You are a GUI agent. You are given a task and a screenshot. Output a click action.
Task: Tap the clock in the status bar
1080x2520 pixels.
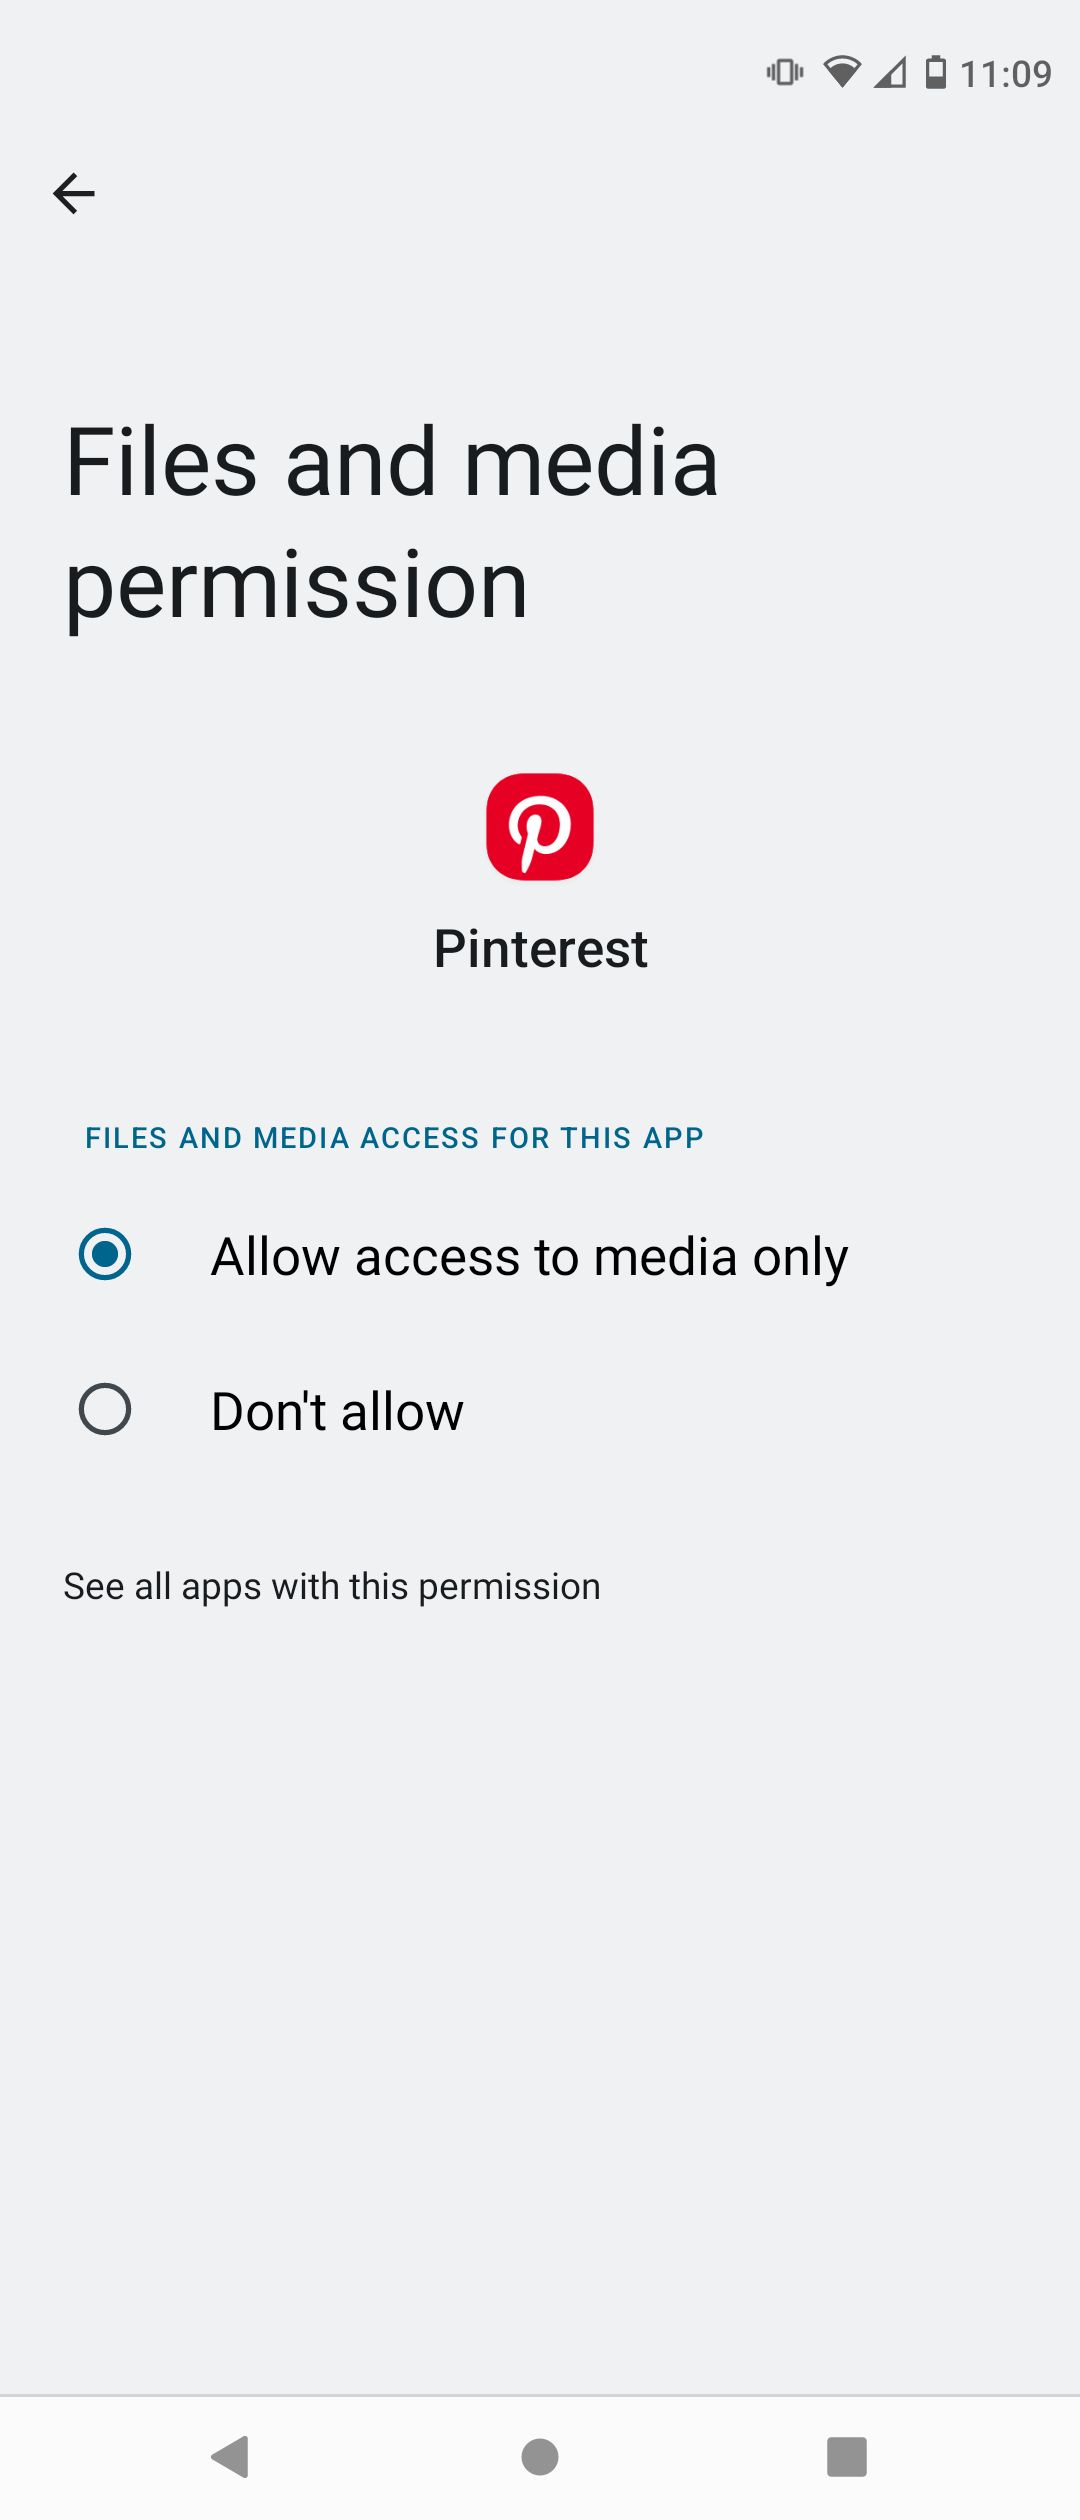(x=1008, y=71)
